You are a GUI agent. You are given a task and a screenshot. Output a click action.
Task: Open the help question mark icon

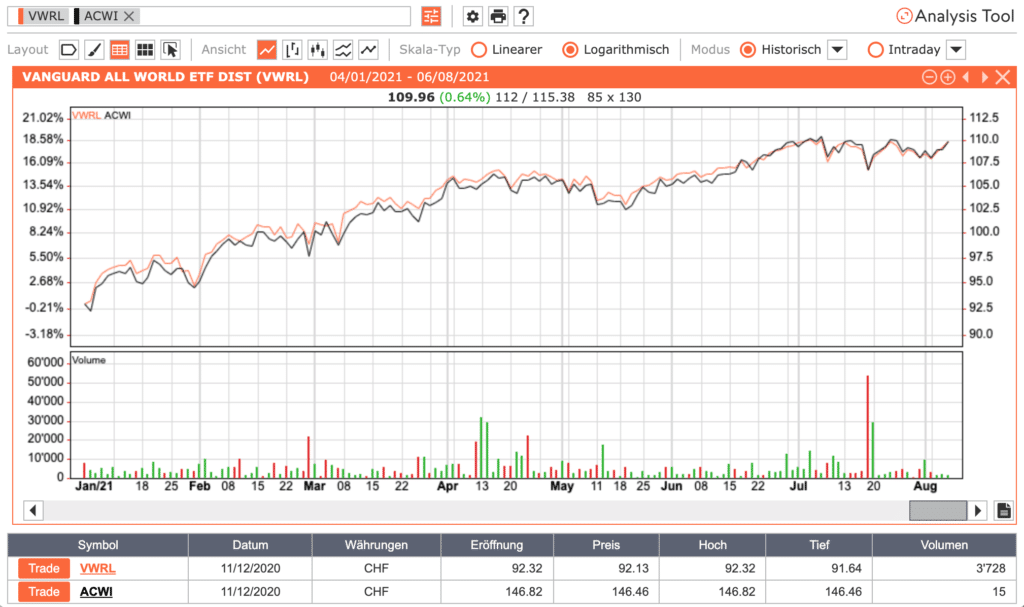pyautogui.click(x=523, y=16)
